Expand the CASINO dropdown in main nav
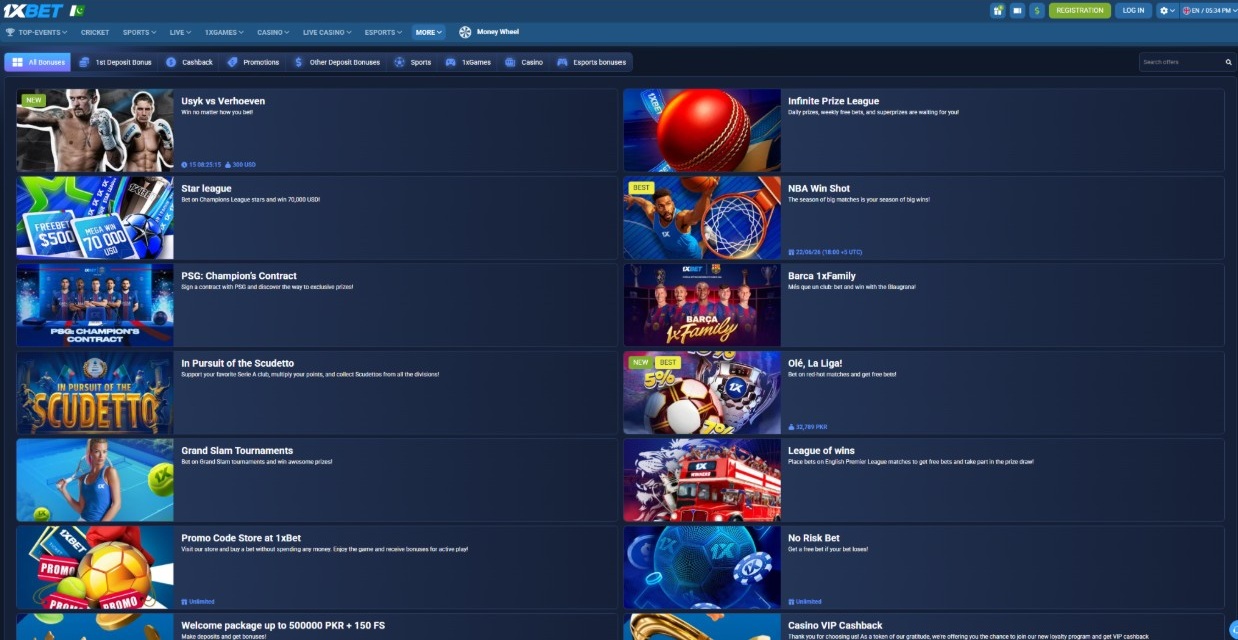Screen dimensions: 1238x640 point(273,32)
